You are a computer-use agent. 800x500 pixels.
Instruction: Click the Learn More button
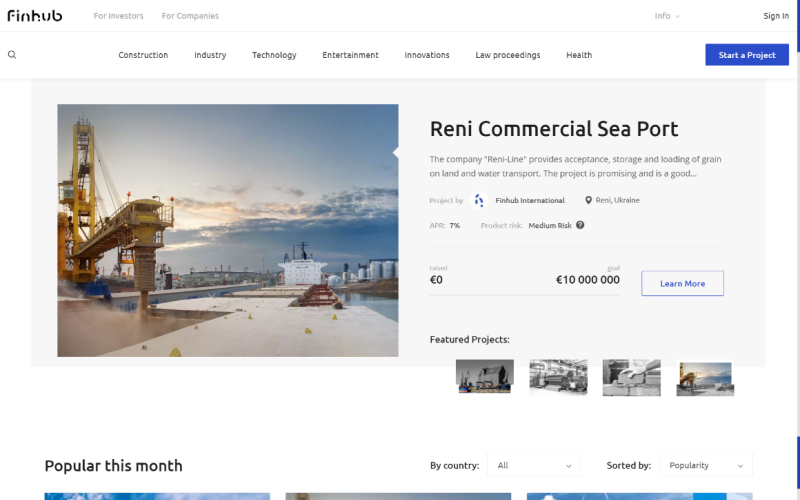[682, 283]
